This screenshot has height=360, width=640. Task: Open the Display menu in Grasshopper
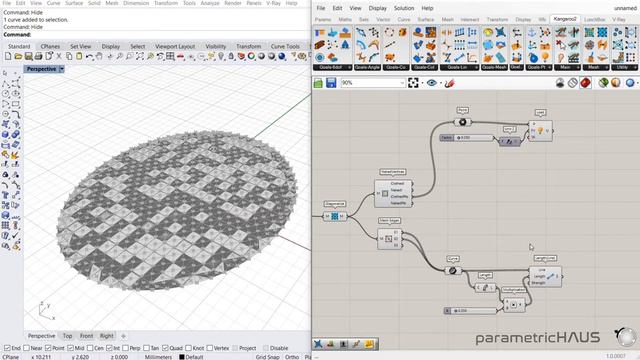click(x=378, y=8)
